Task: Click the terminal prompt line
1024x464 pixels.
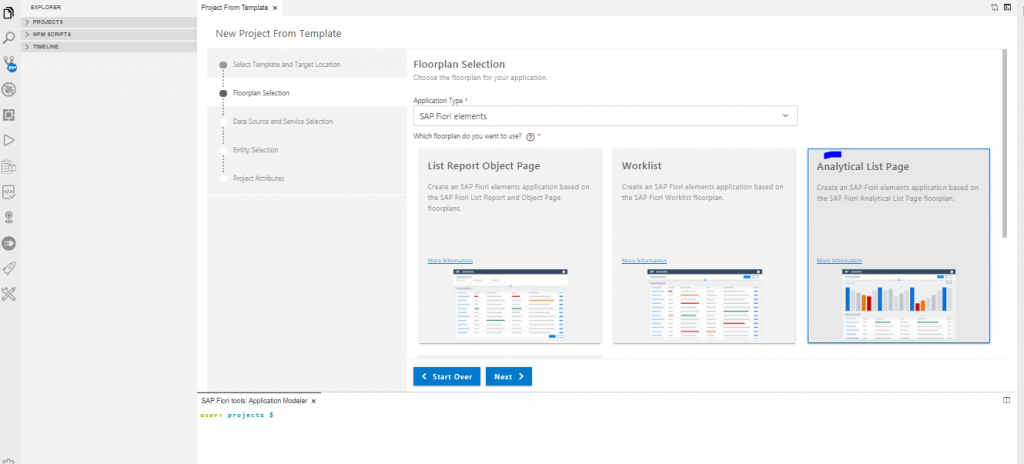Action: point(236,415)
